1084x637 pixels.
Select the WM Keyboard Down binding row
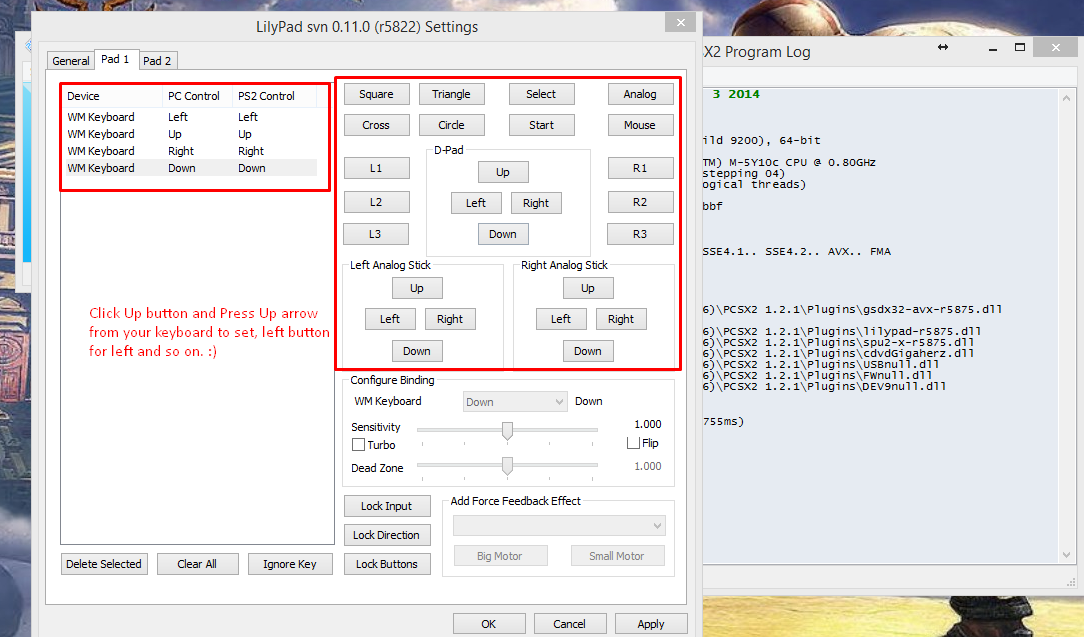[x=189, y=168]
